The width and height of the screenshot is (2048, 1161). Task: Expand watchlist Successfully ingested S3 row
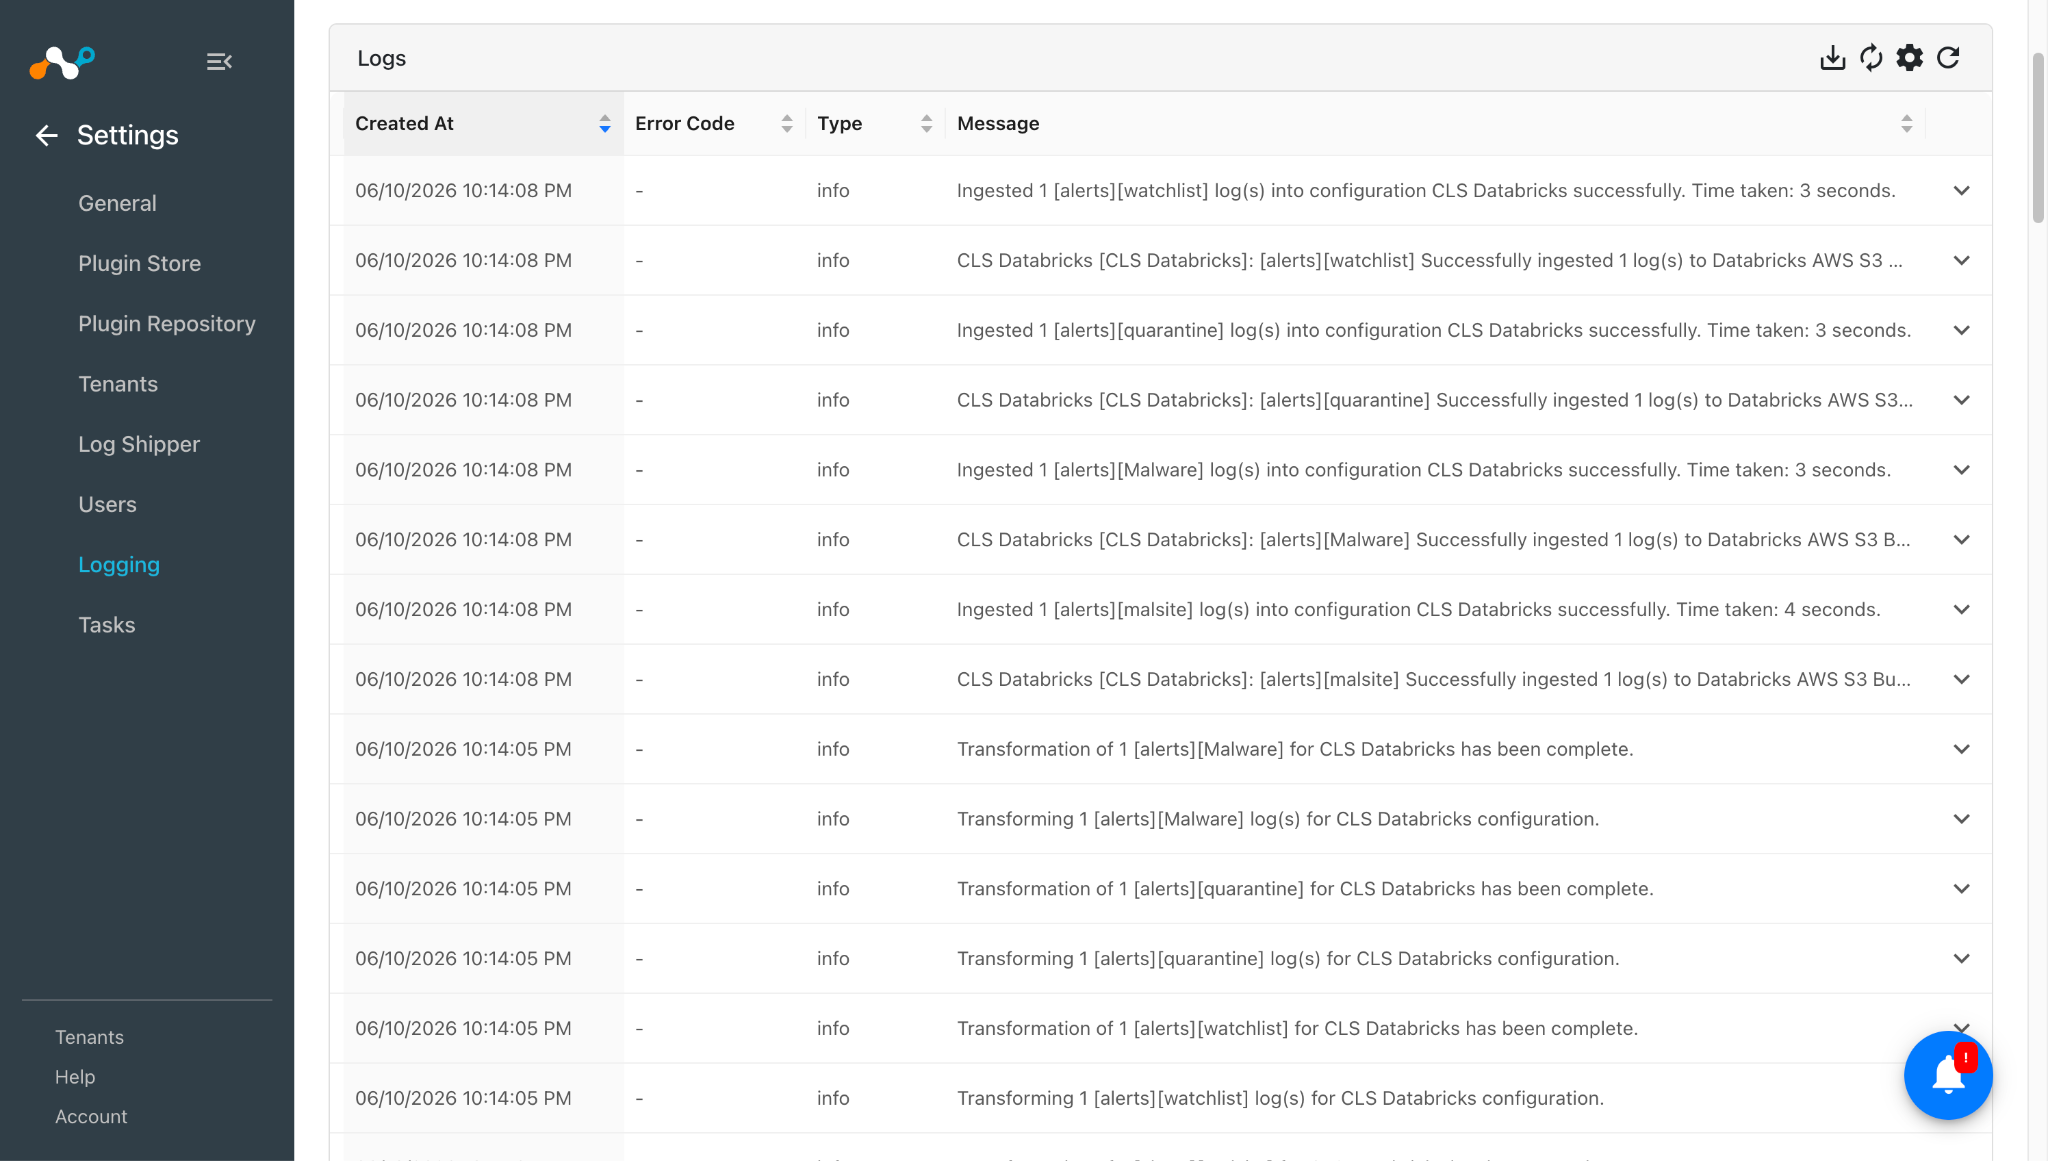1961,261
